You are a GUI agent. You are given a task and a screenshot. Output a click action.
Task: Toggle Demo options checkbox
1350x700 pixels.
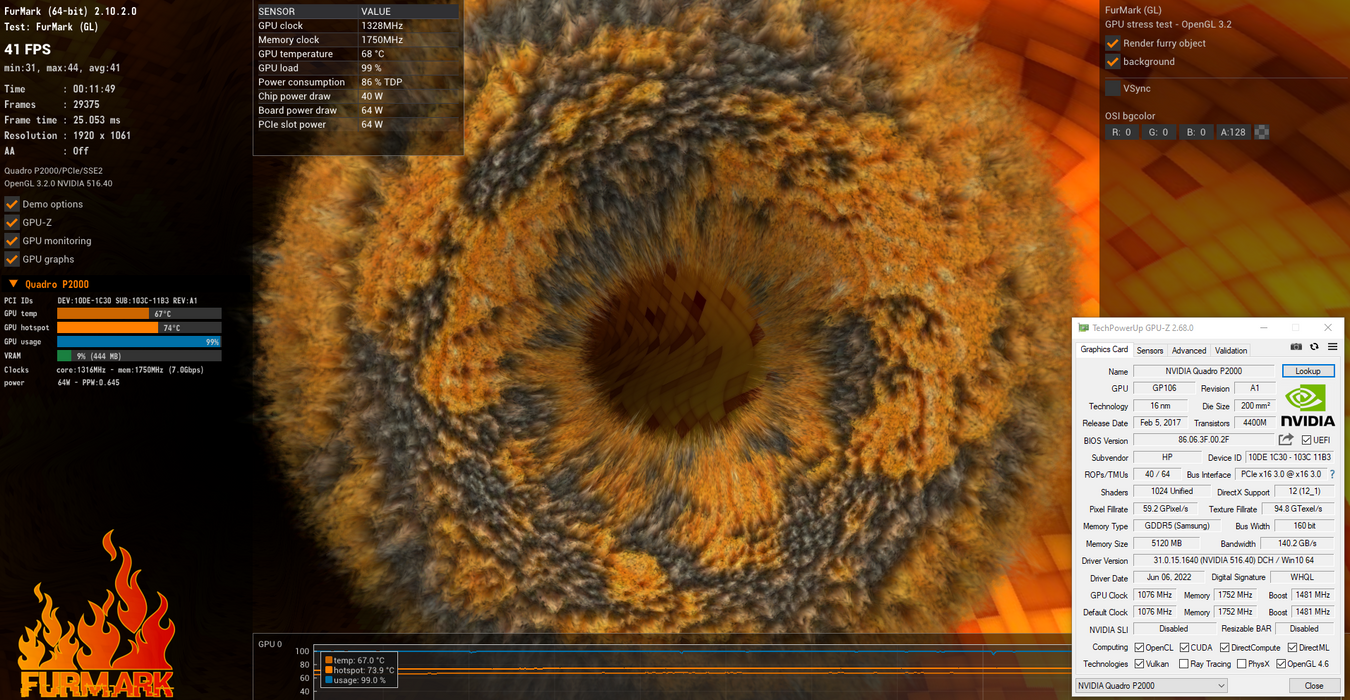pos(12,204)
